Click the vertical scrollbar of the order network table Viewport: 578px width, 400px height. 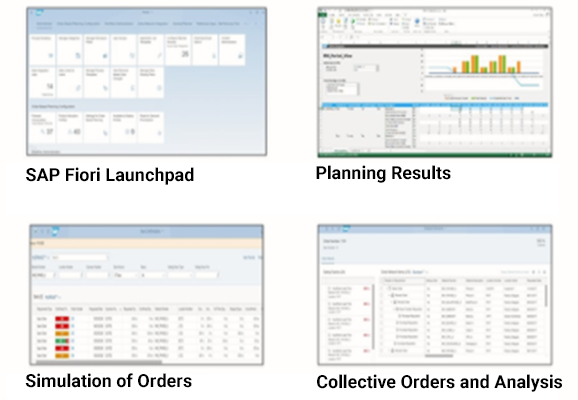point(546,296)
